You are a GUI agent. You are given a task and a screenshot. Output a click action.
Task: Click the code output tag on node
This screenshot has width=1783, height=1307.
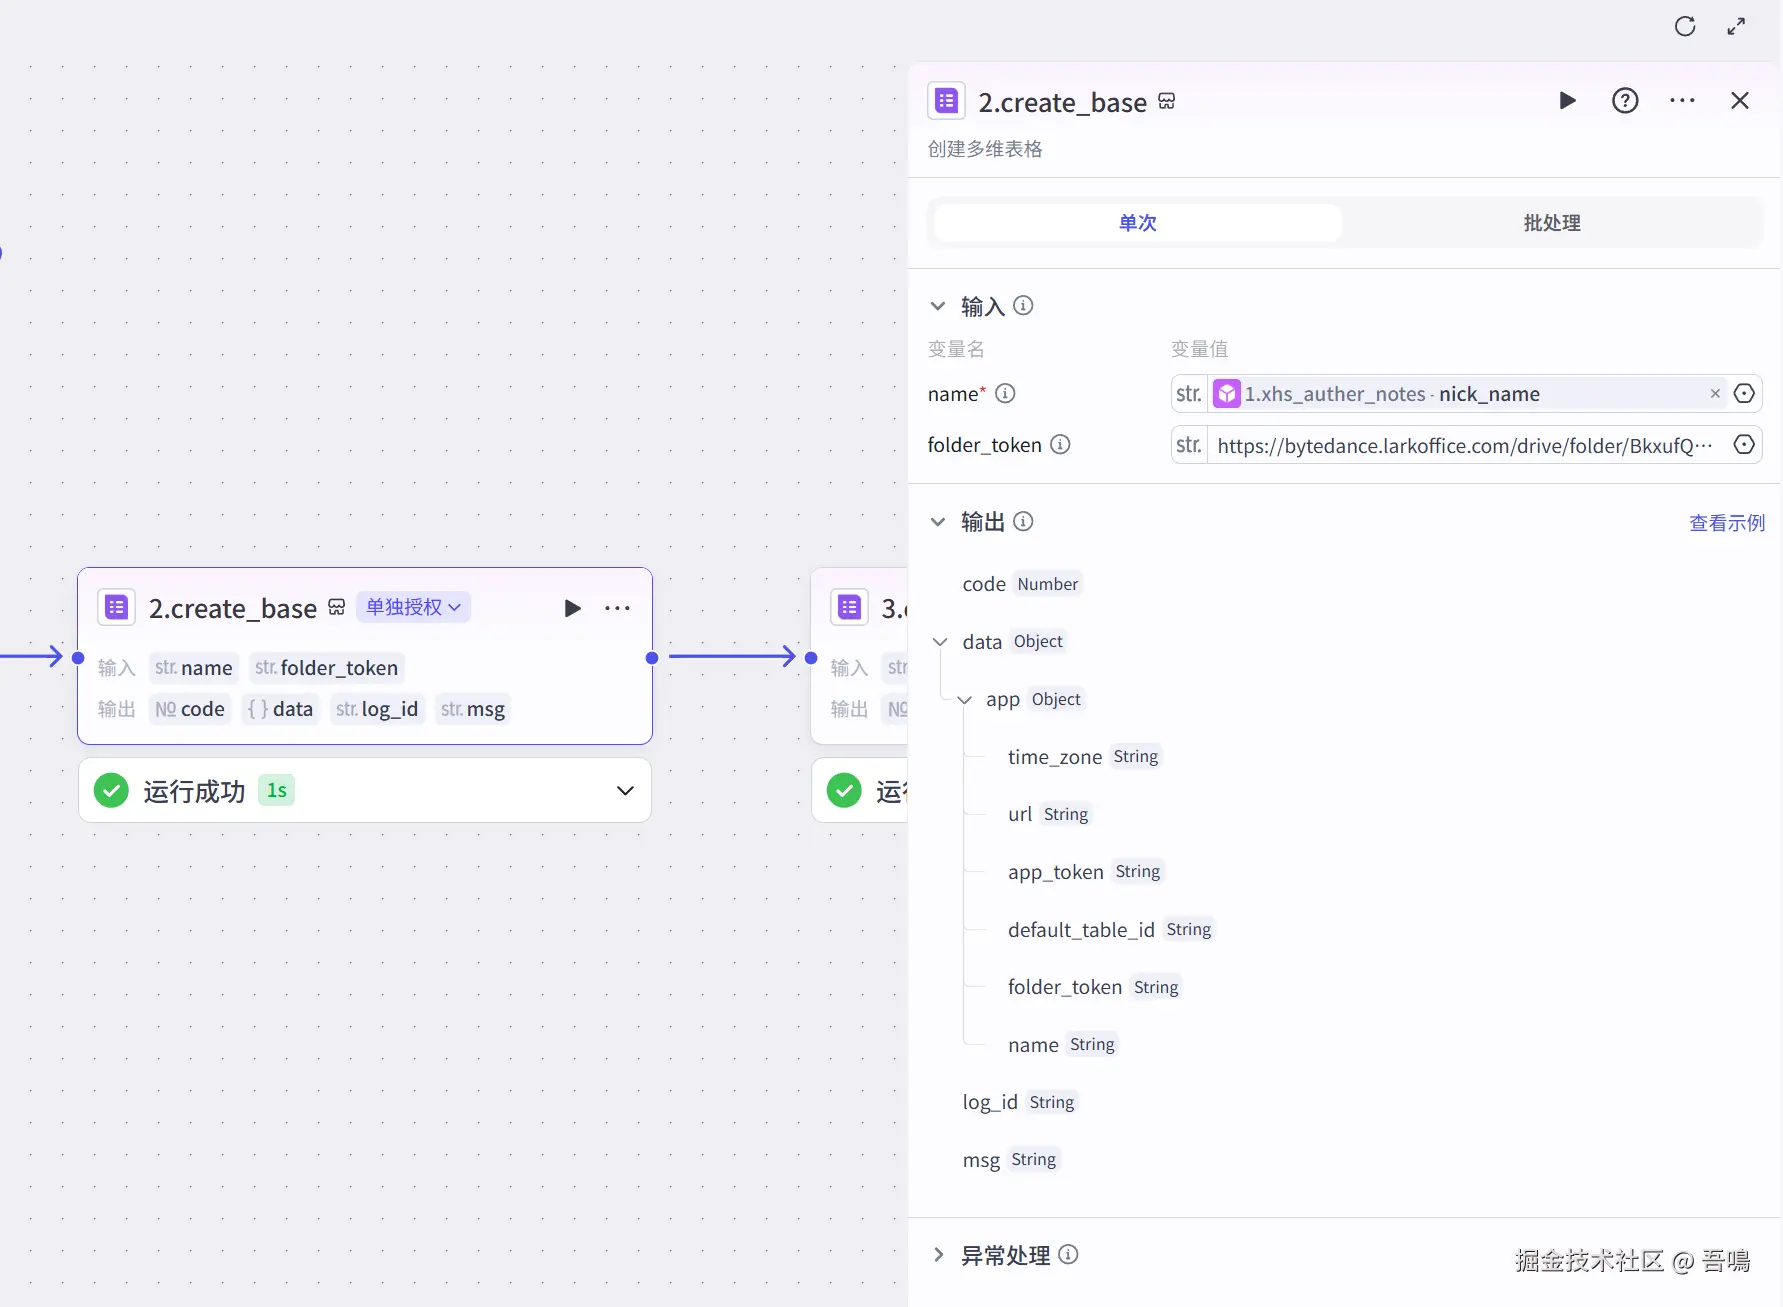[190, 709]
